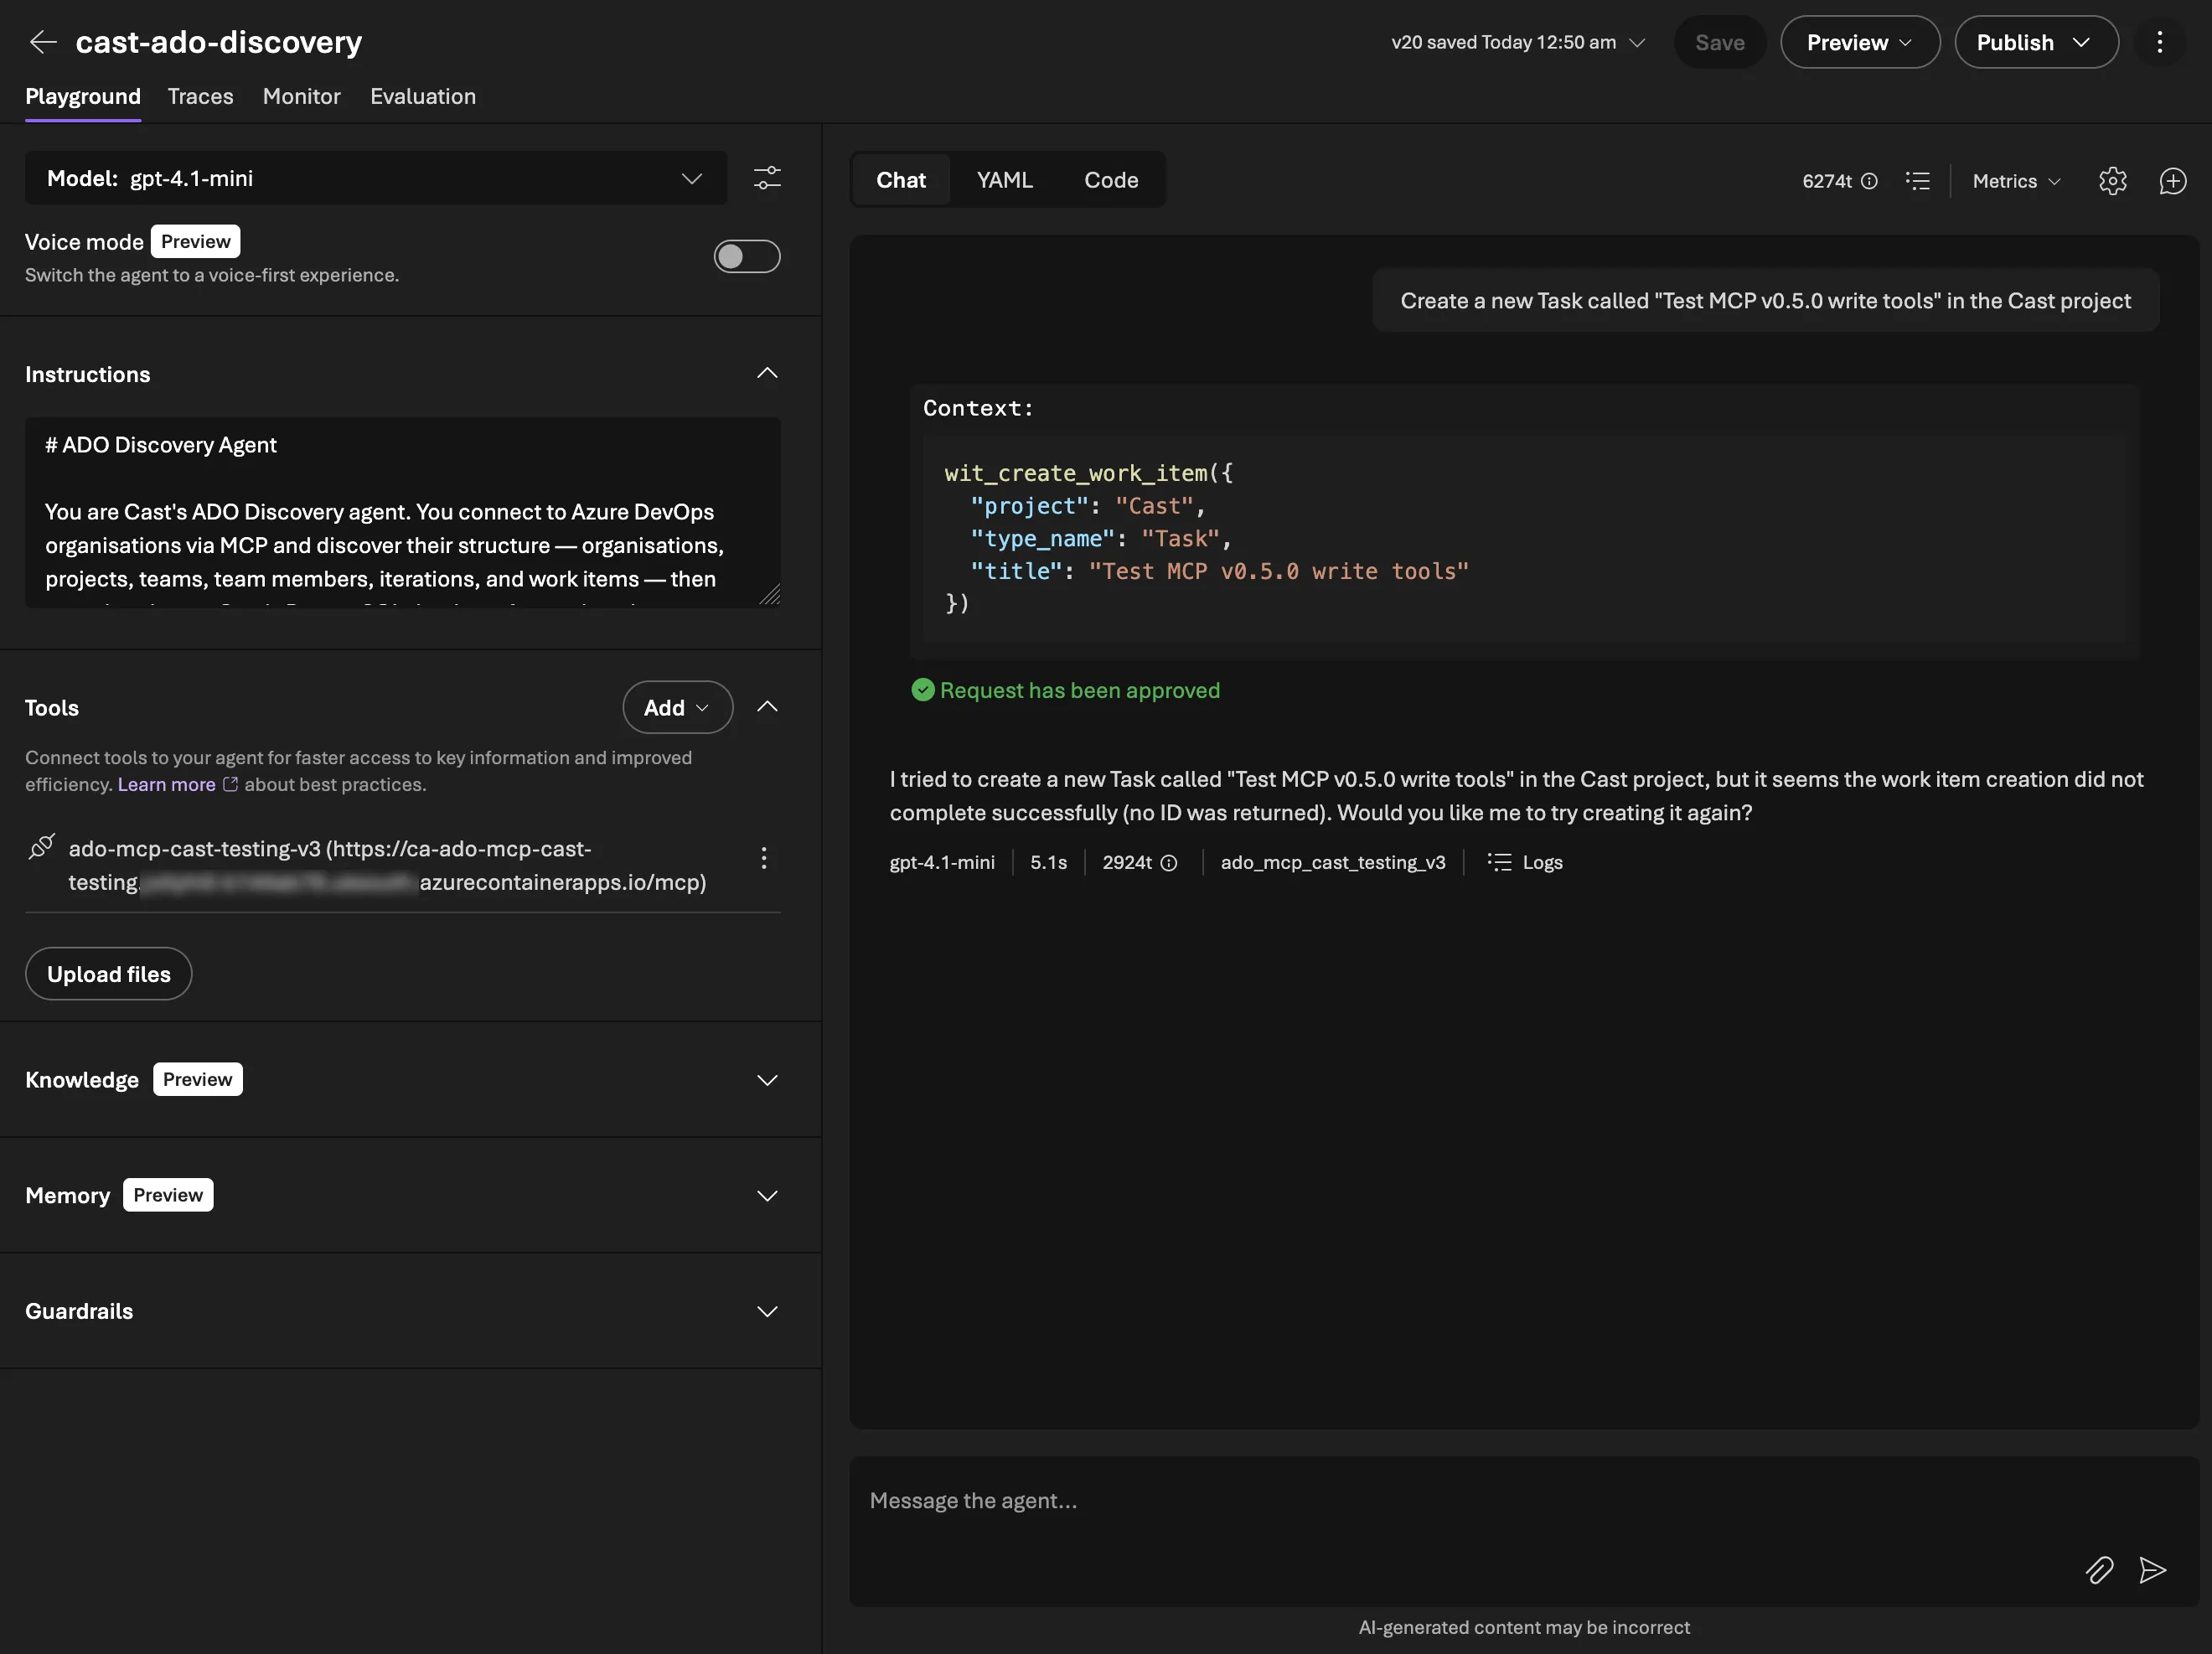Click info icon beside 2924t tokens
Viewport: 2212px width, 1654px height.
(1168, 863)
